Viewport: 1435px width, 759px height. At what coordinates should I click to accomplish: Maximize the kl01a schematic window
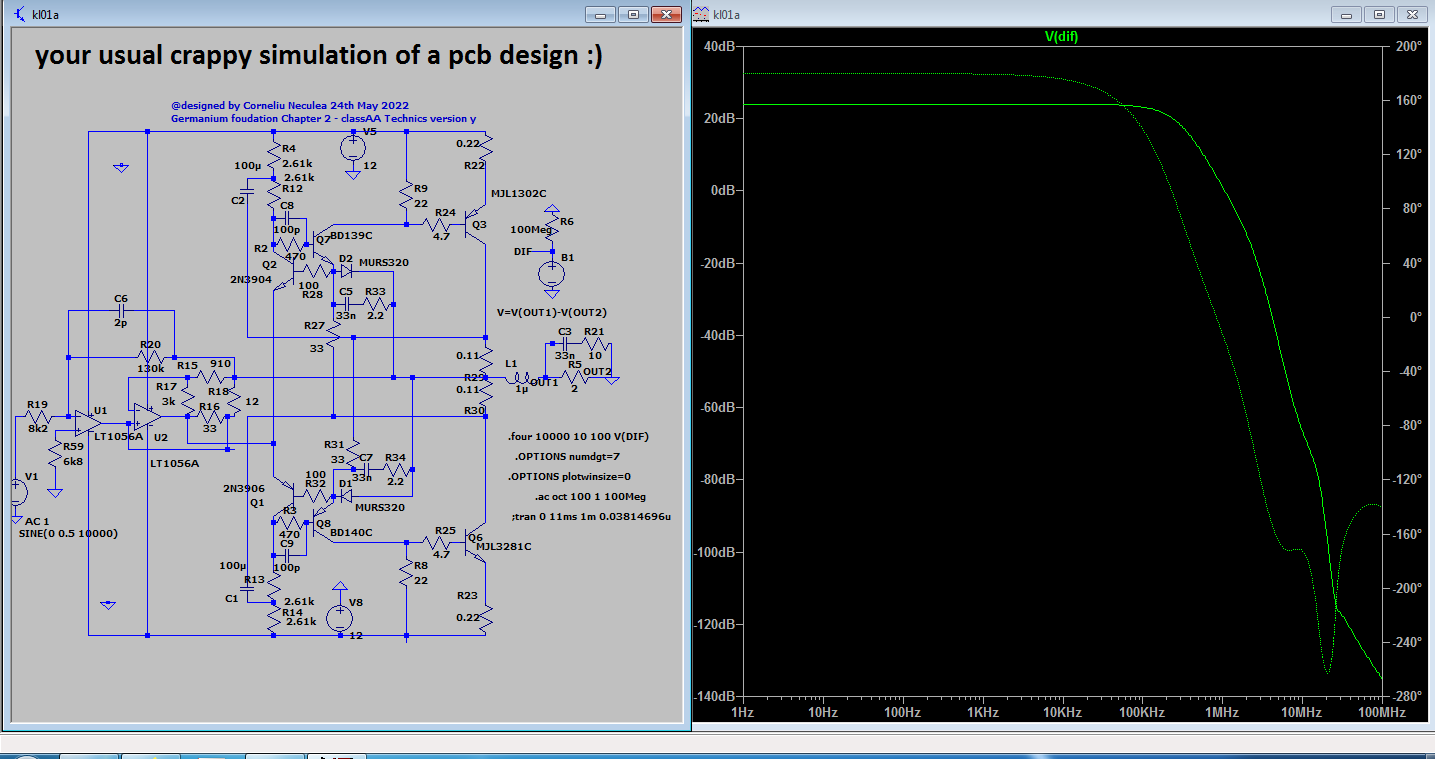[x=632, y=14]
